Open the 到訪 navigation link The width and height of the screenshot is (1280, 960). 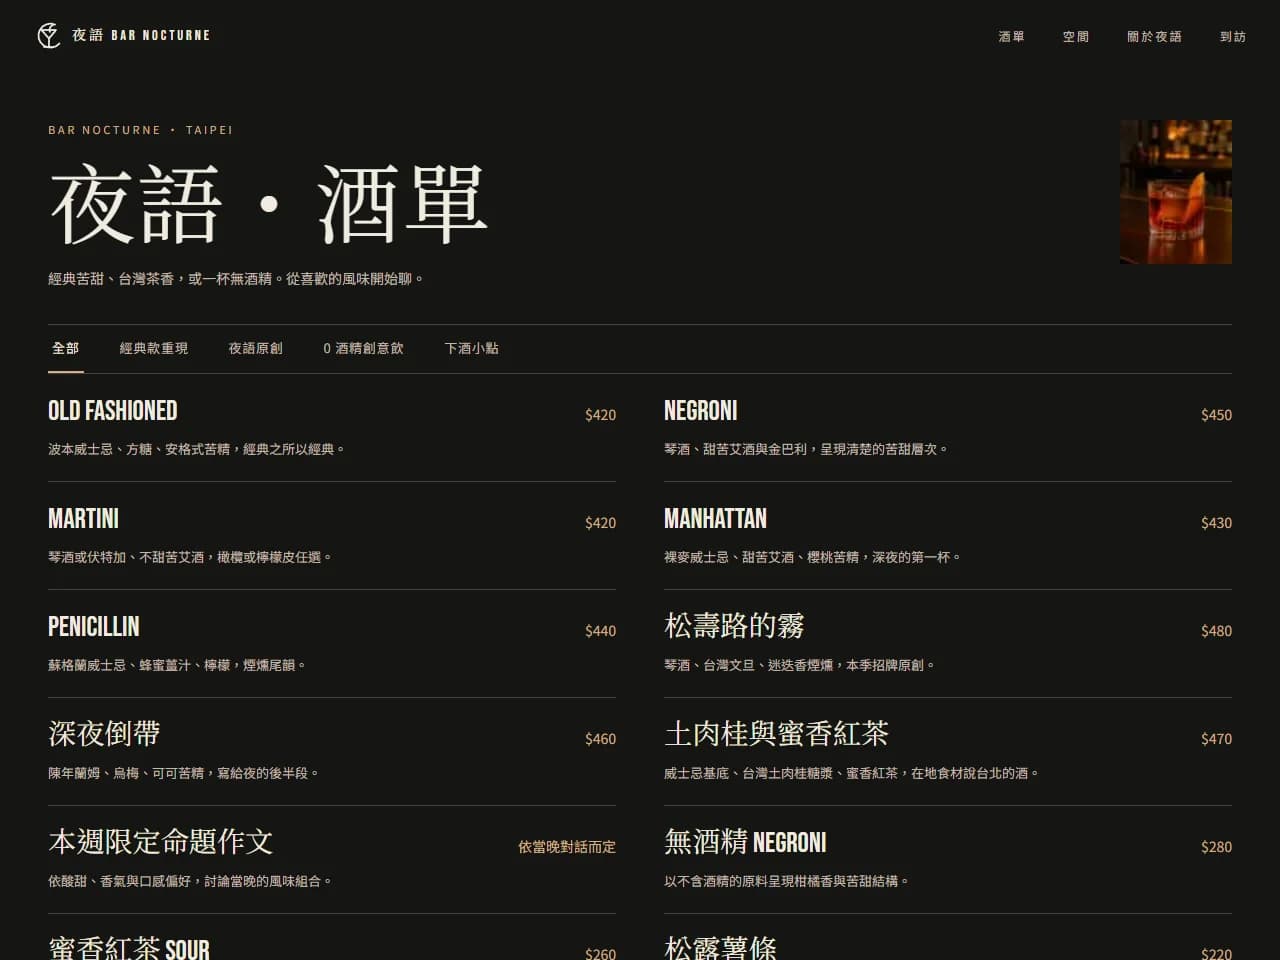click(x=1233, y=36)
